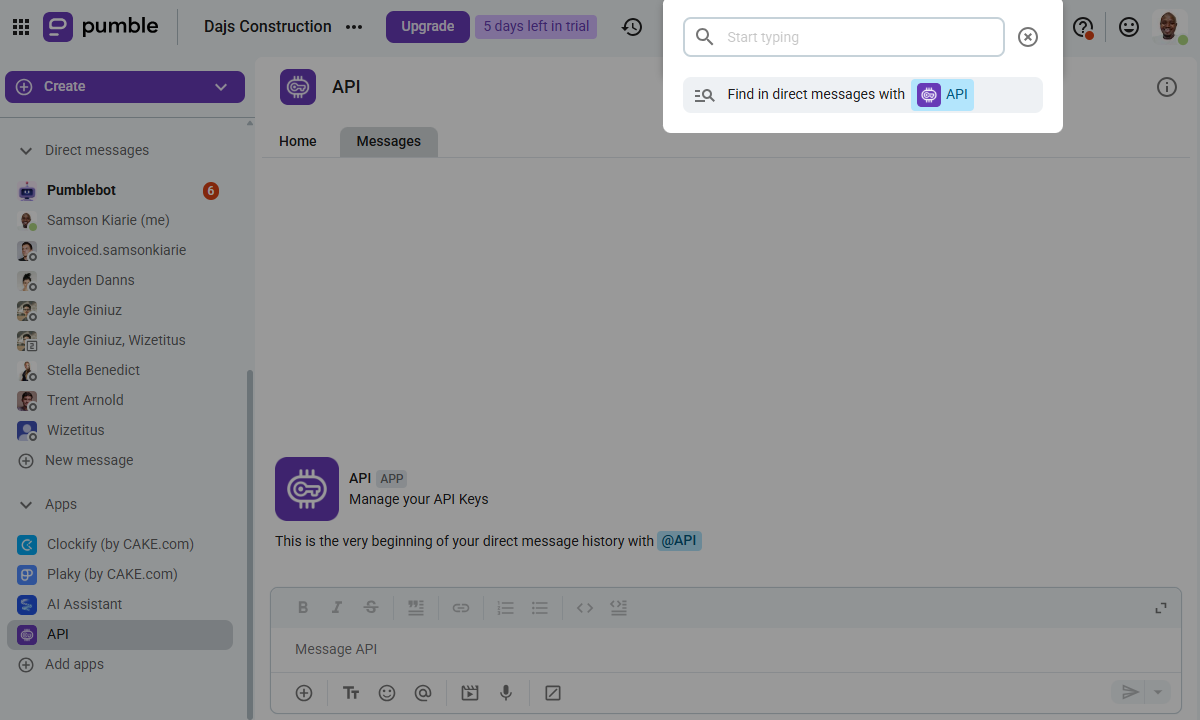Open invoiced.samsonkiarie conversation

(x=122, y=250)
